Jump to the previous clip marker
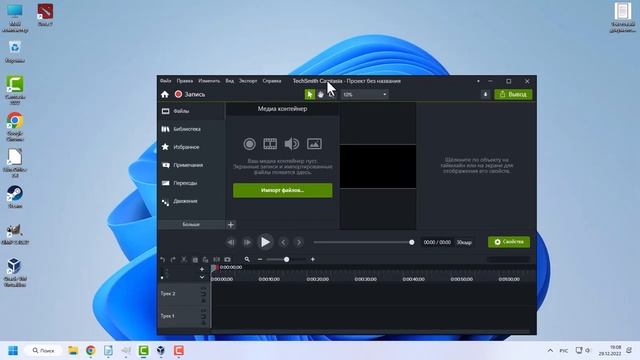 click(283, 242)
